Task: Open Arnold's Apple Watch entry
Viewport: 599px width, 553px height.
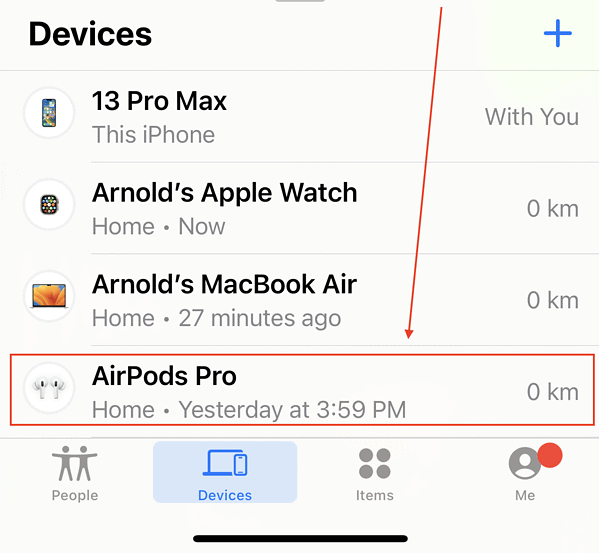Action: (x=300, y=208)
